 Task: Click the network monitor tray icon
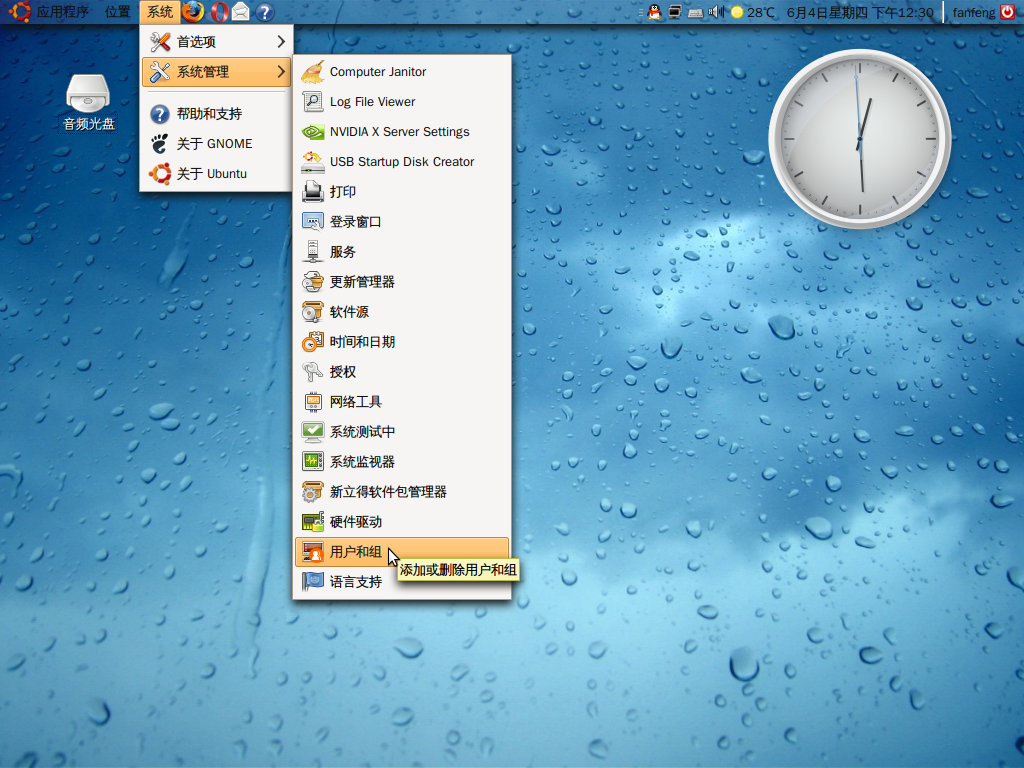click(675, 12)
